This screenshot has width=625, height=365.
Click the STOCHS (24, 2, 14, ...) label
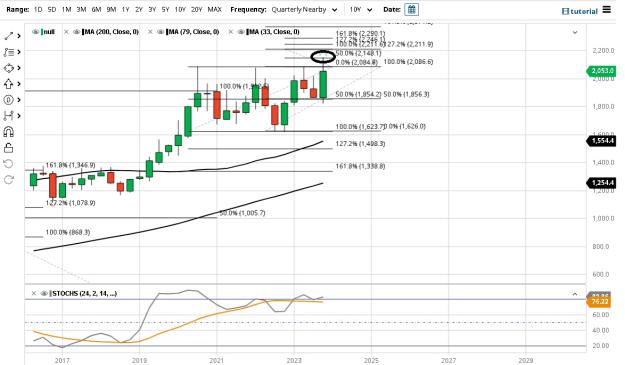(83, 294)
